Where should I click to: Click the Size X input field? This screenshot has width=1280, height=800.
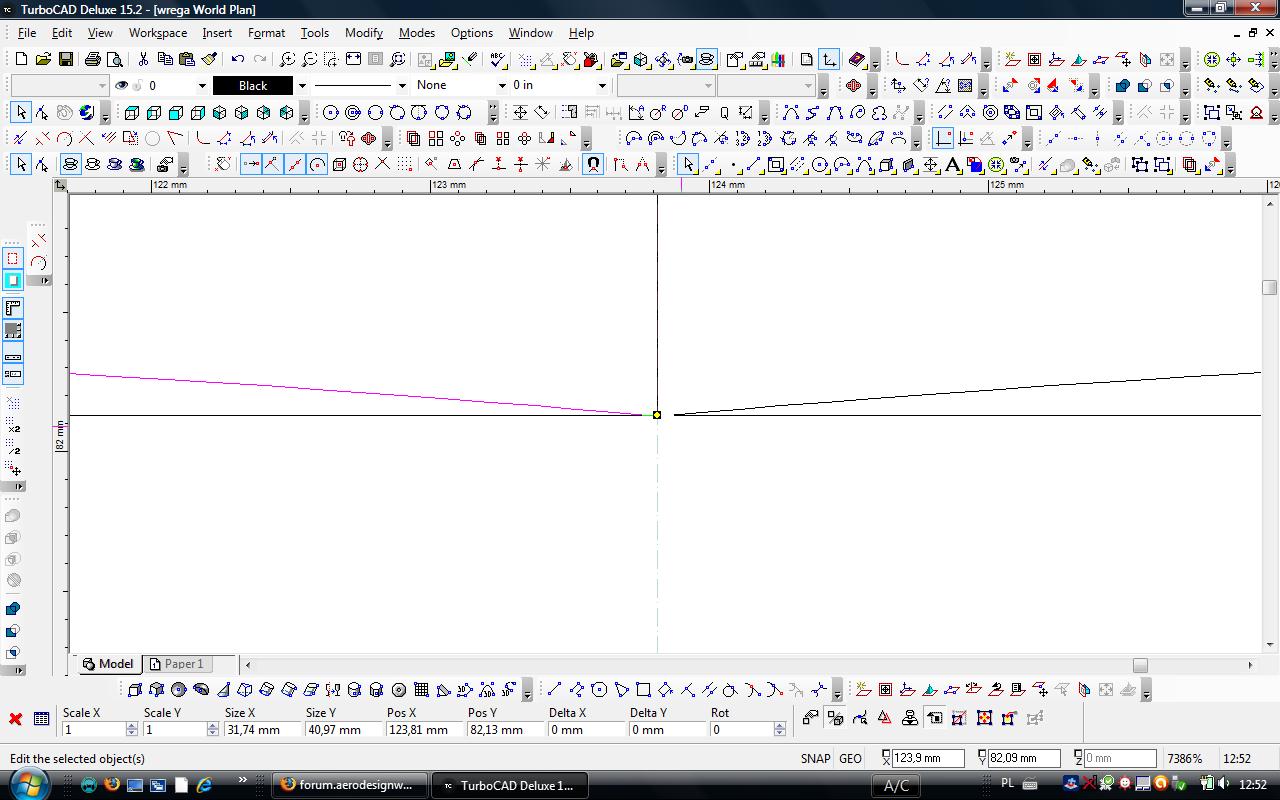tap(260, 730)
